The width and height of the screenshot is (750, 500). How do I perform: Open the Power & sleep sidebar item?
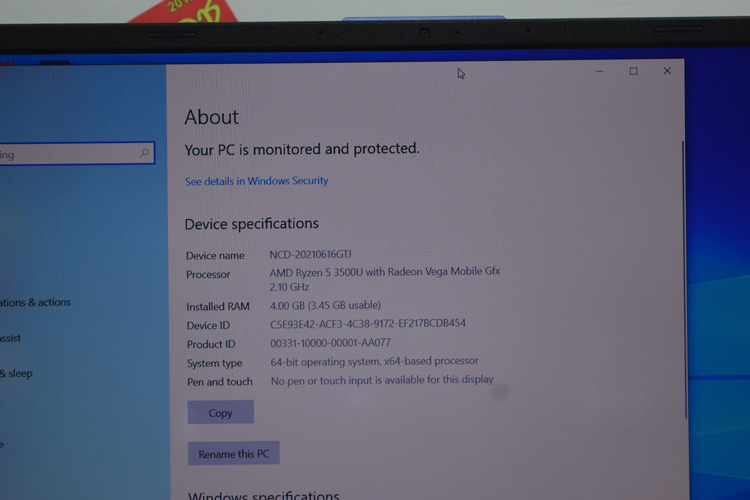16,373
